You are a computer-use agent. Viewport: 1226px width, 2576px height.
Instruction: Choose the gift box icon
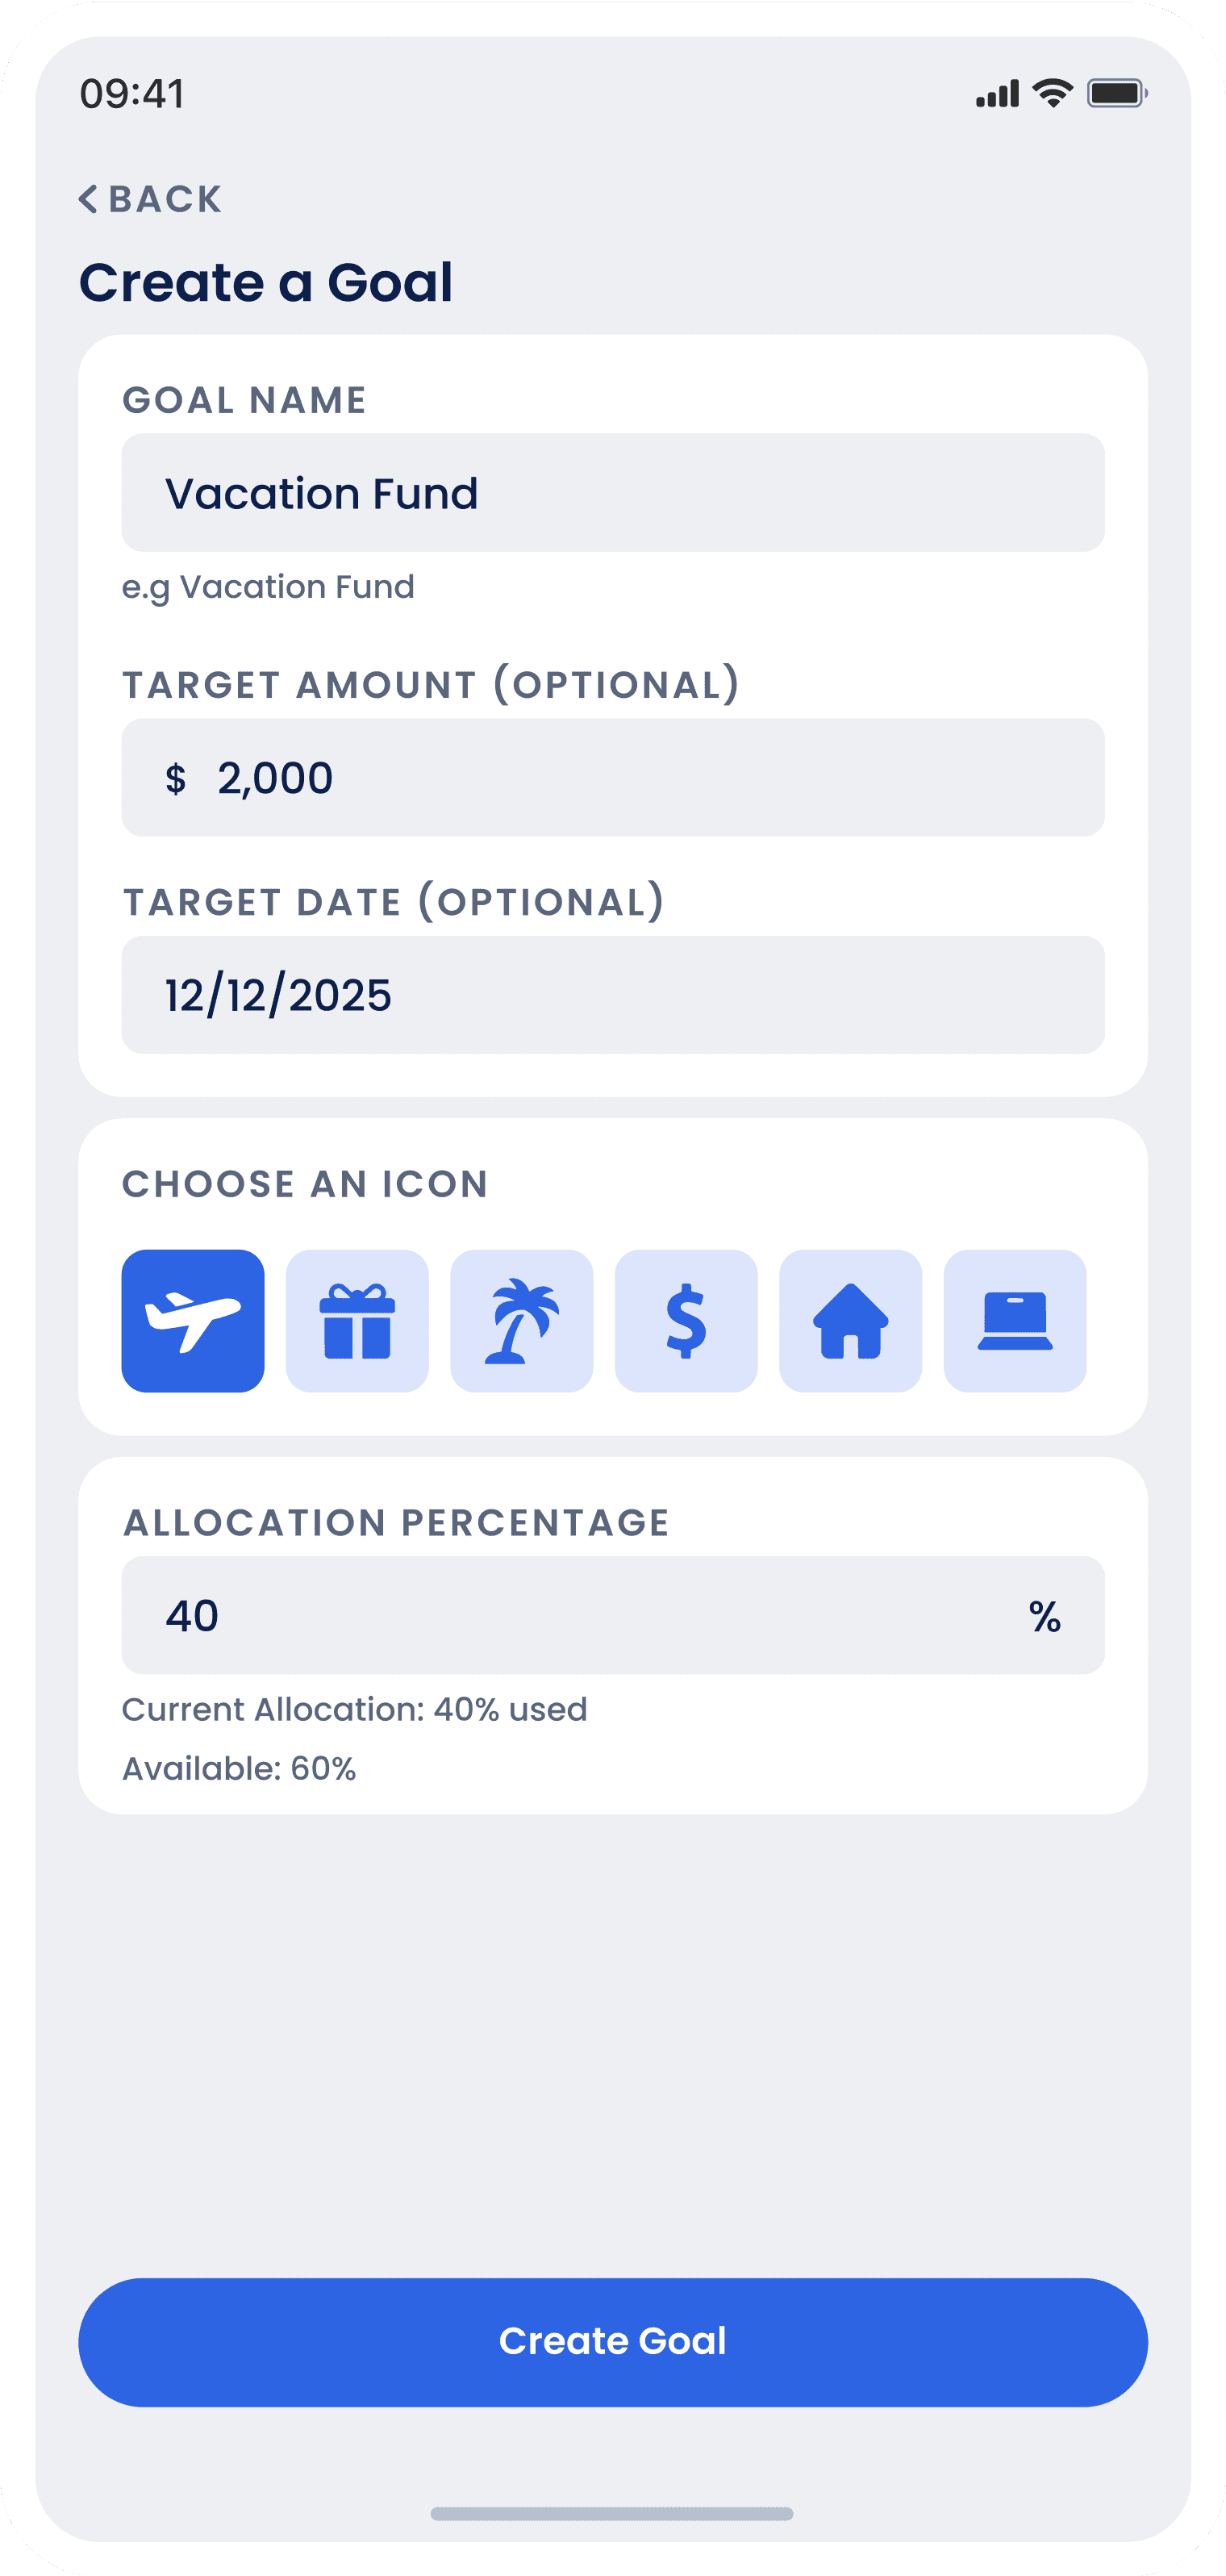pos(357,1320)
